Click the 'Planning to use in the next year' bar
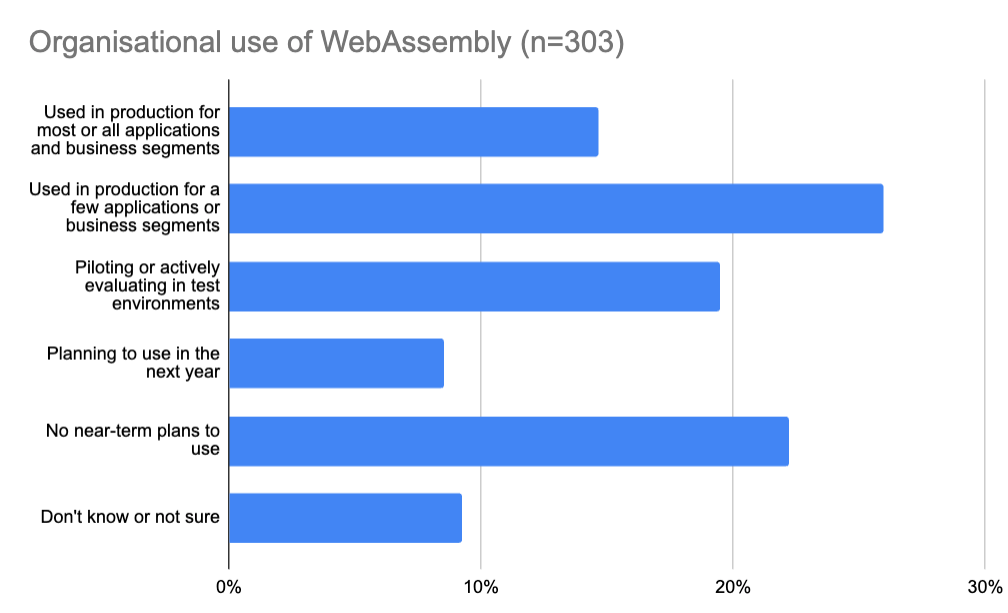This screenshot has width=1008, height=613. [336, 363]
